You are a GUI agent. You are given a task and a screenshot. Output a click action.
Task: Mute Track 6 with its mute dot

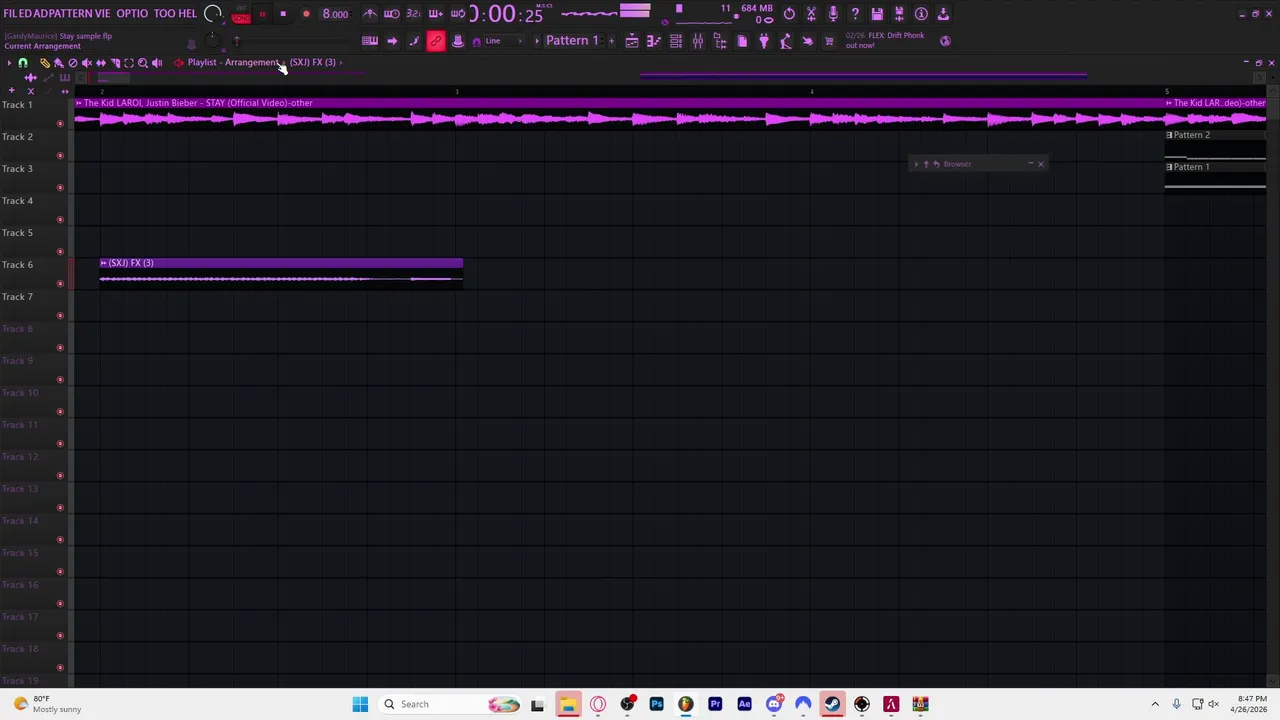(60, 283)
